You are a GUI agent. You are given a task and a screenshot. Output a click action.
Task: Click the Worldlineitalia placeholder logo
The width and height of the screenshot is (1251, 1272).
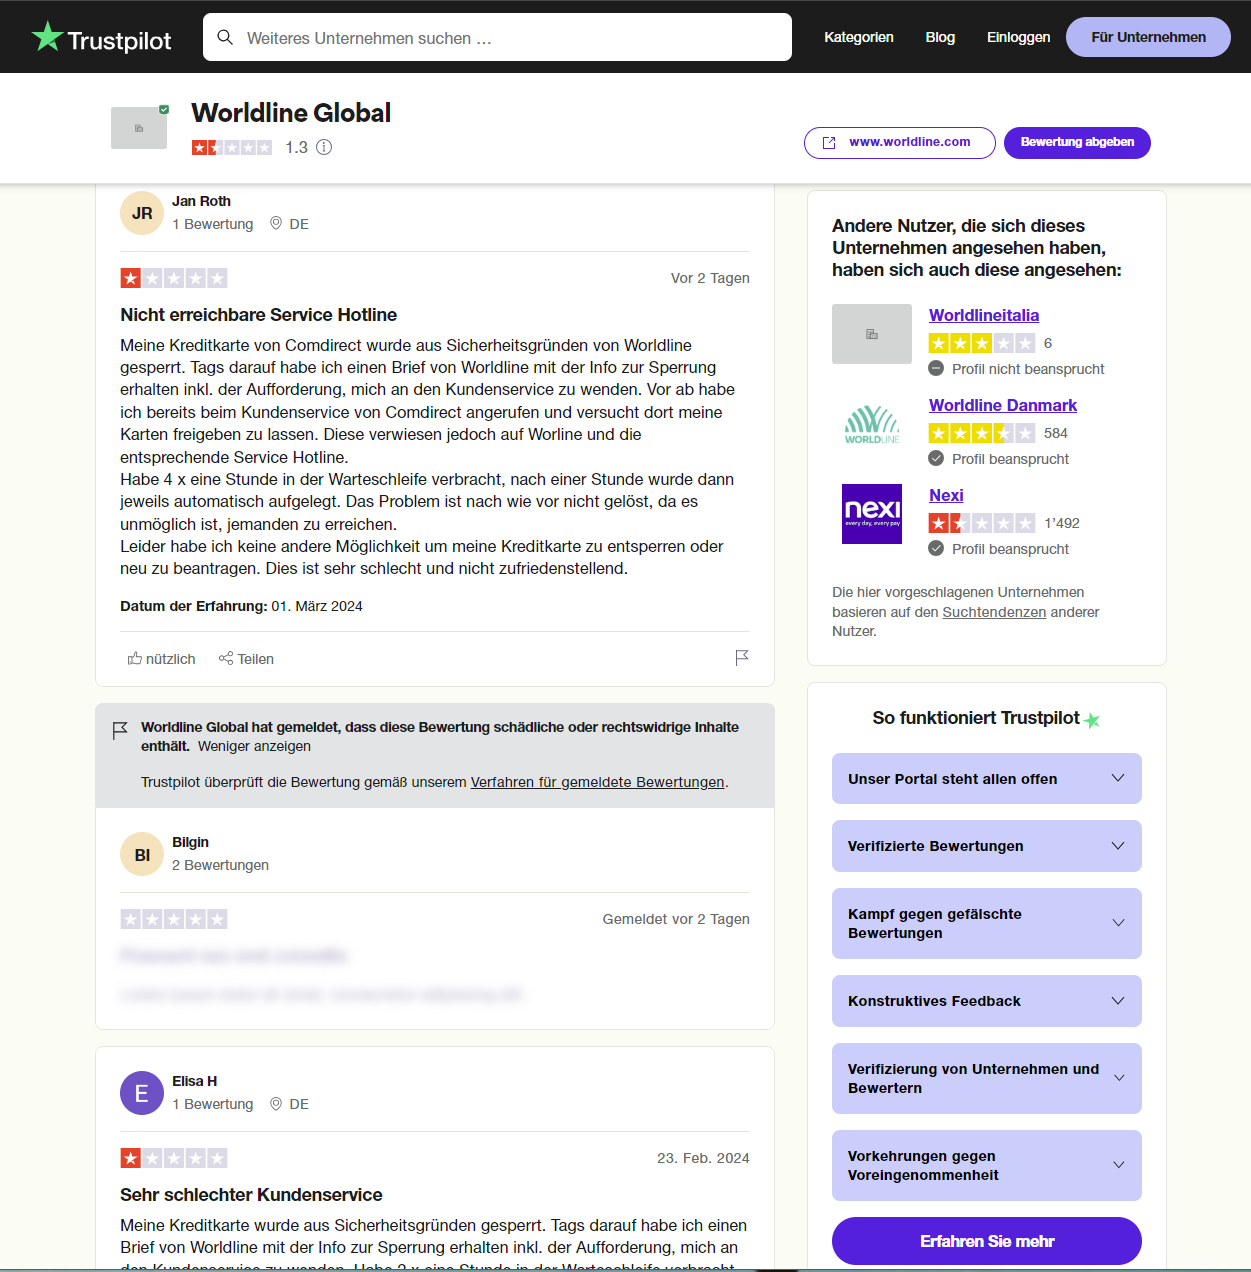pyautogui.click(x=872, y=334)
